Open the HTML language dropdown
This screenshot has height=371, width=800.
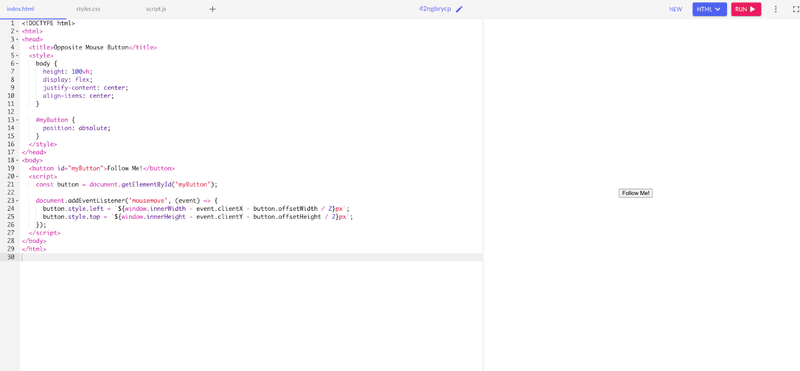709,9
